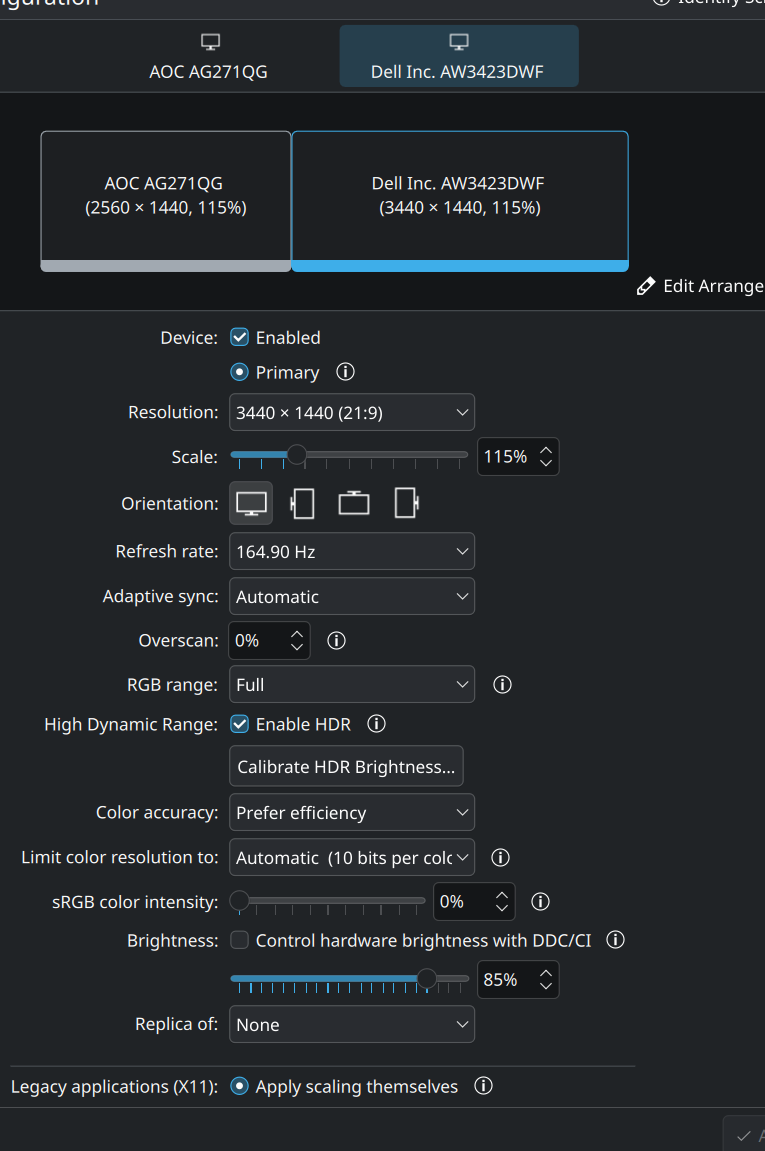
Task: Select upside-down orientation icon
Action: point(354,504)
